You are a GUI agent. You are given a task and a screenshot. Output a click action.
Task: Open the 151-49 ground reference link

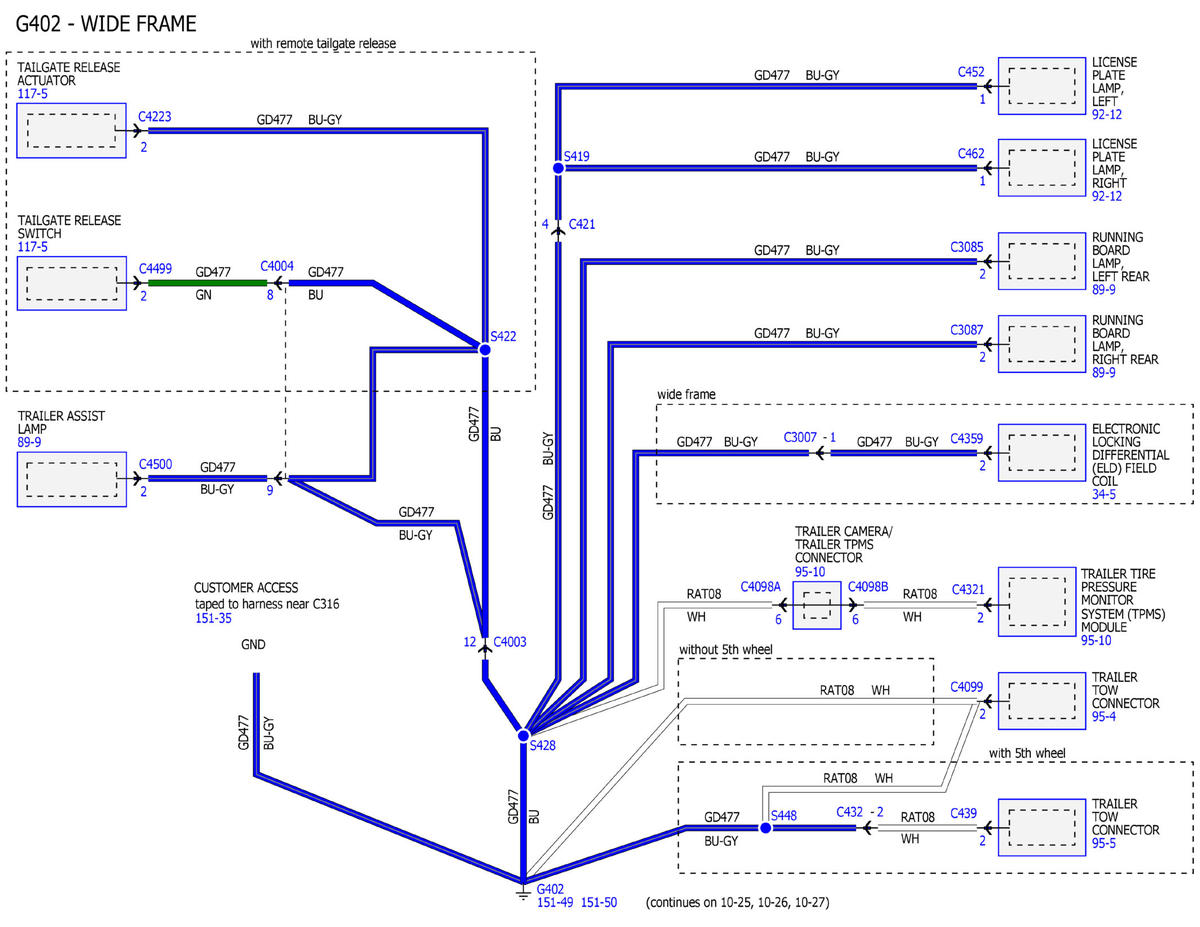point(555,902)
